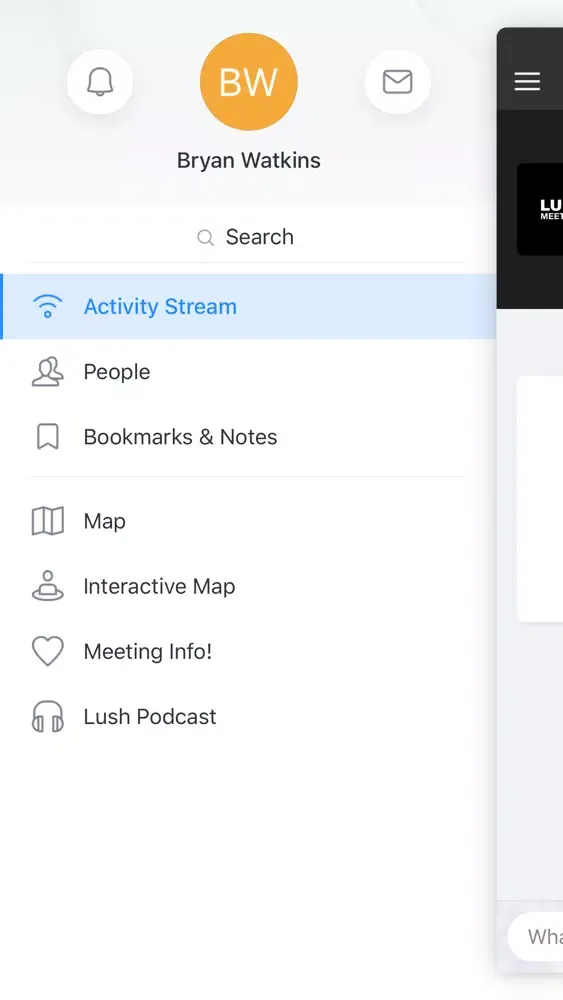Open the People menu item
This screenshot has width=563, height=1000.
(248, 372)
